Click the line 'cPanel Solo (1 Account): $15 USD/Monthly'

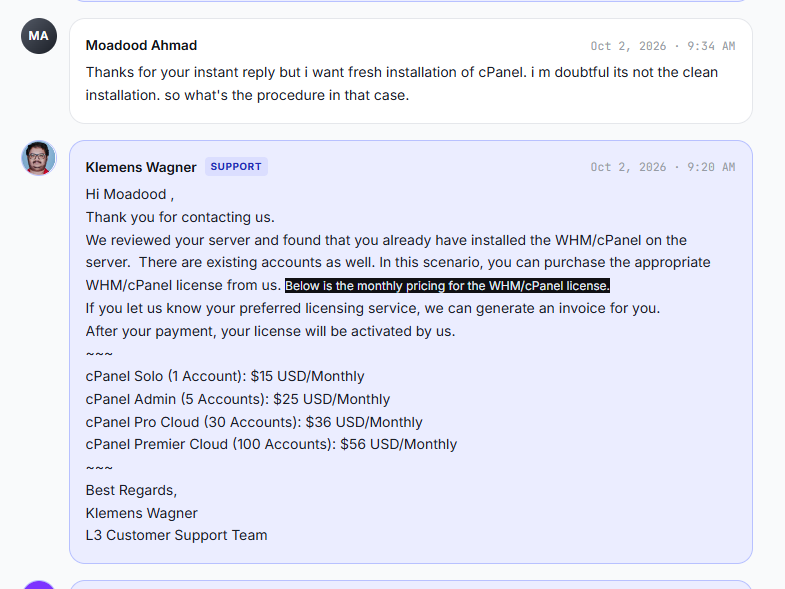coord(225,376)
